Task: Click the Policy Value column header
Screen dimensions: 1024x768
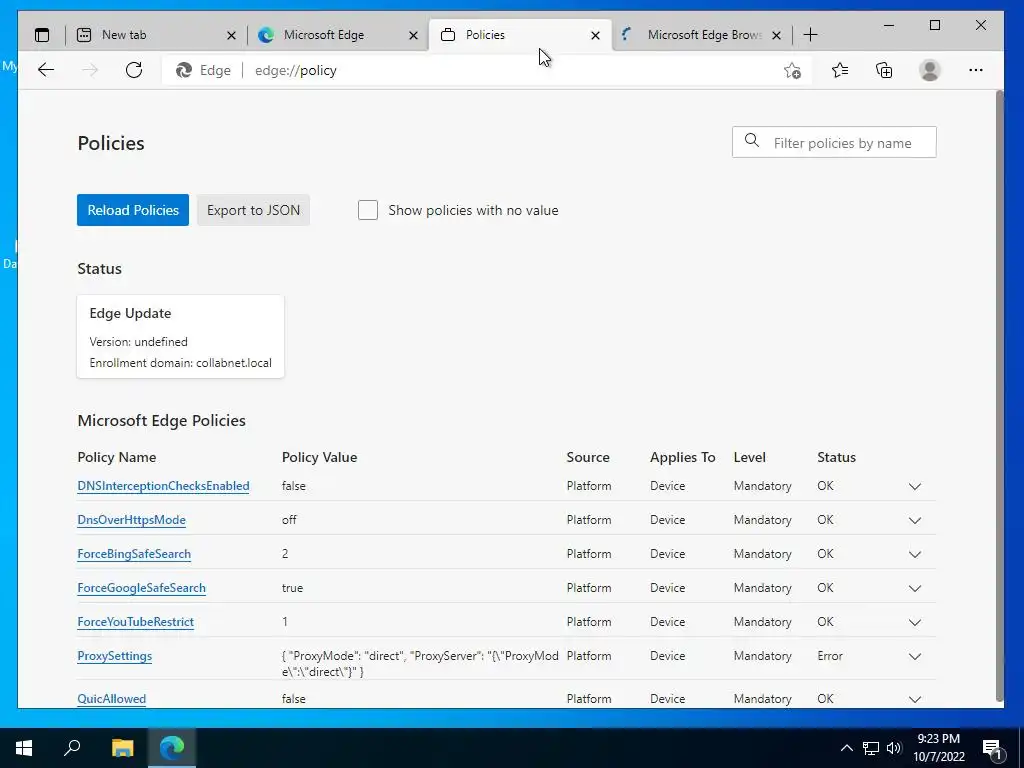Action: [x=319, y=458]
